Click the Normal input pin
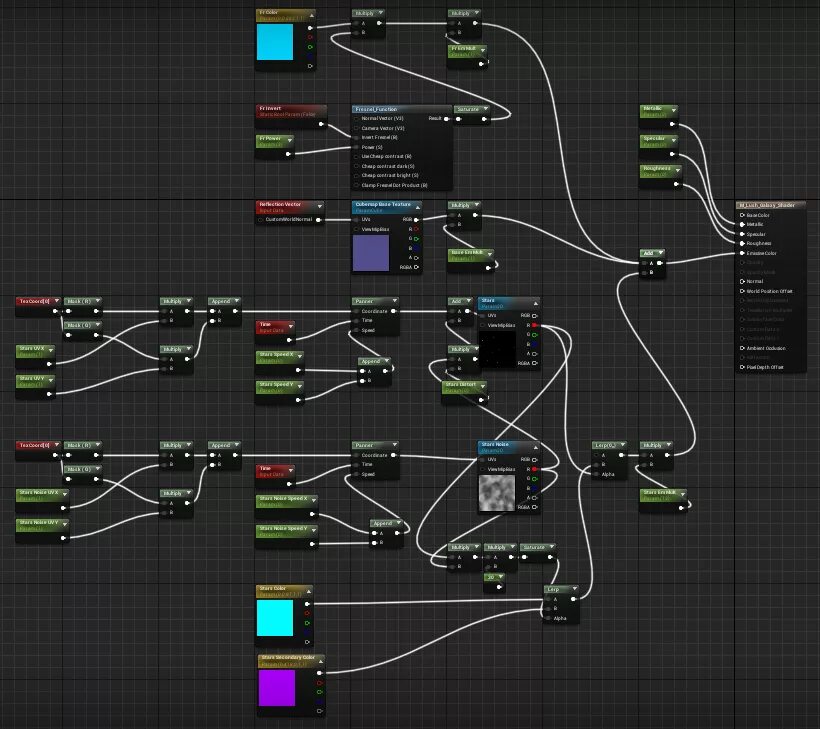820x729 pixels. 742,281
